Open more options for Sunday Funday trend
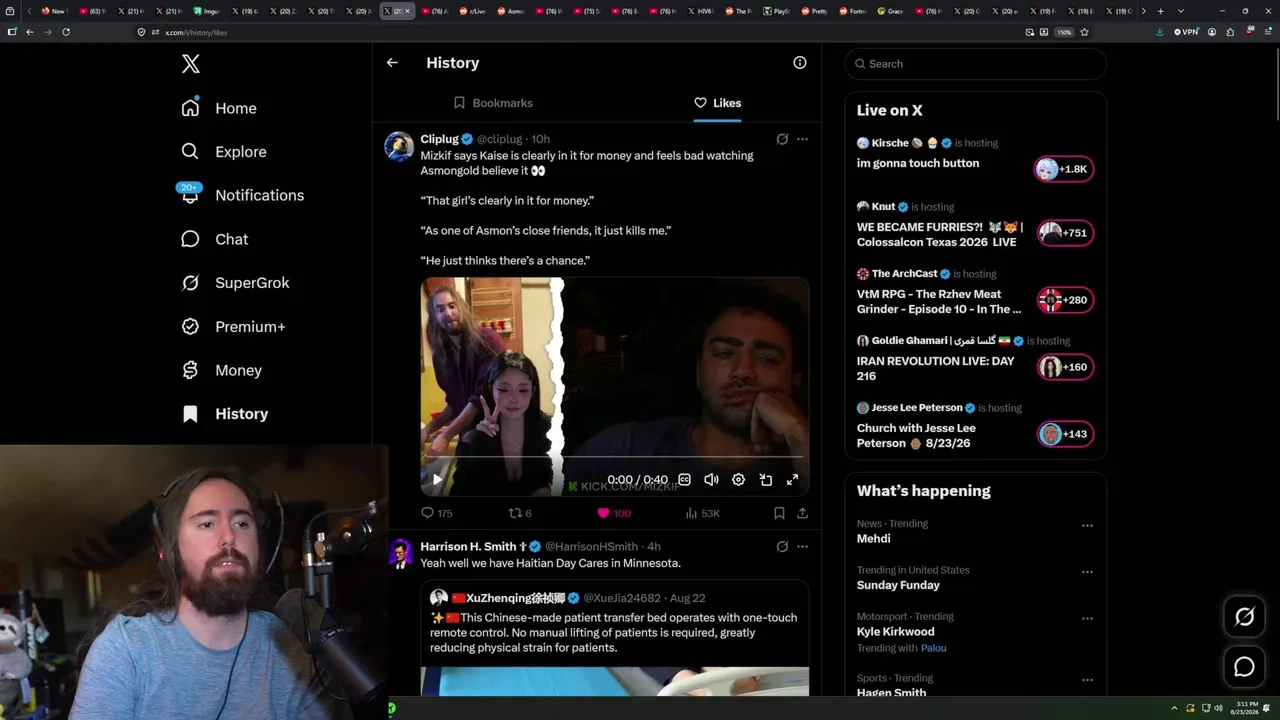This screenshot has height=720, width=1280. (x=1087, y=572)
